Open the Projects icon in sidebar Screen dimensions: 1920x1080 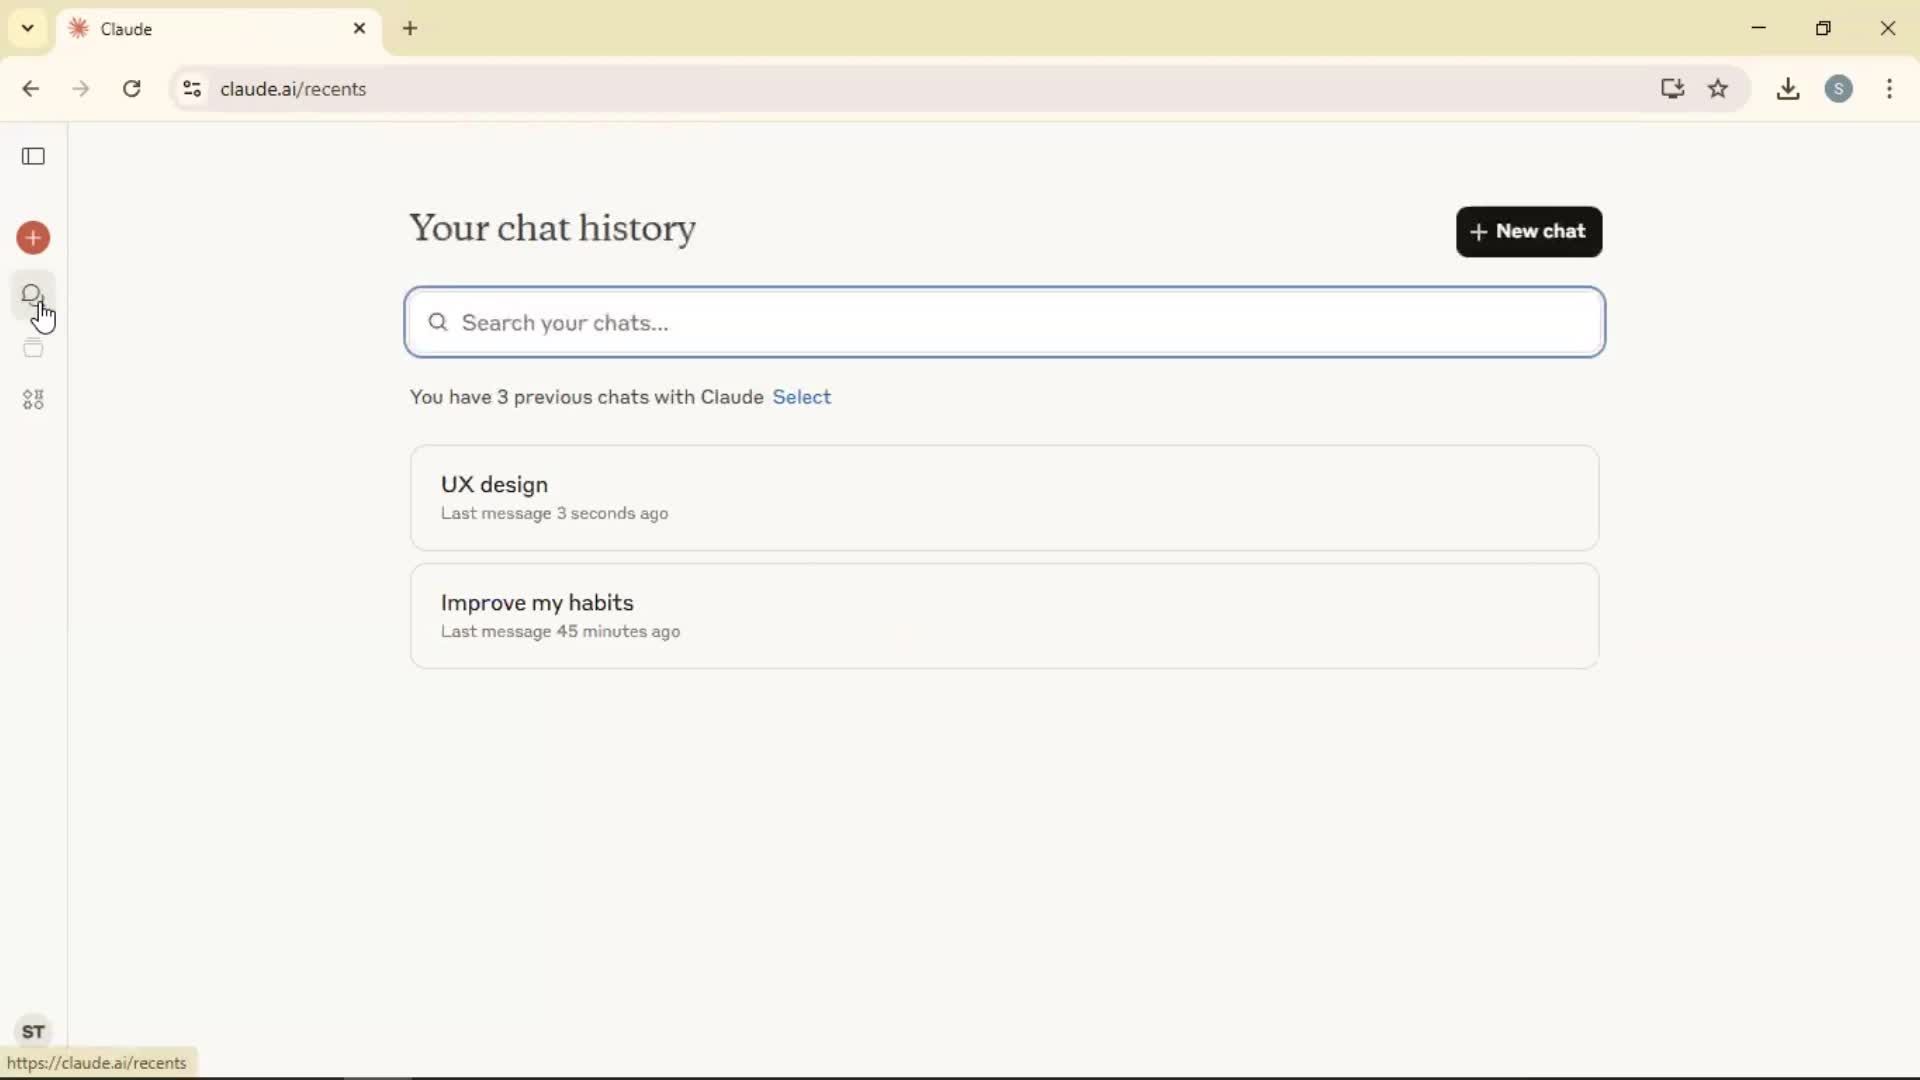point(34,348)
